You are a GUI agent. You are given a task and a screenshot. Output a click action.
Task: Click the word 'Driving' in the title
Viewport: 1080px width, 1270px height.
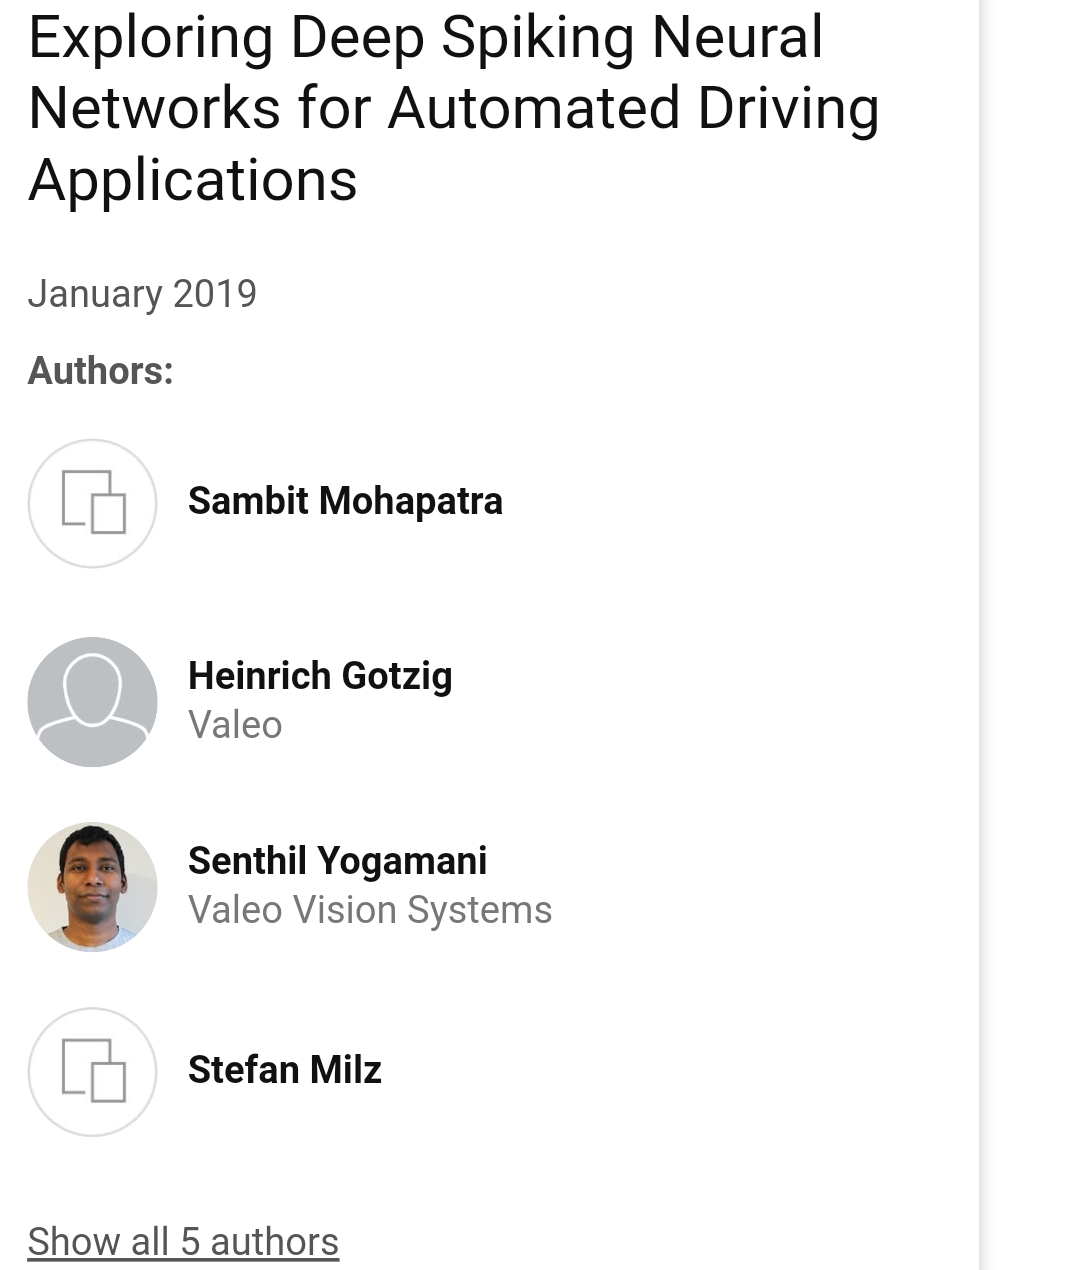click(788, 109)
